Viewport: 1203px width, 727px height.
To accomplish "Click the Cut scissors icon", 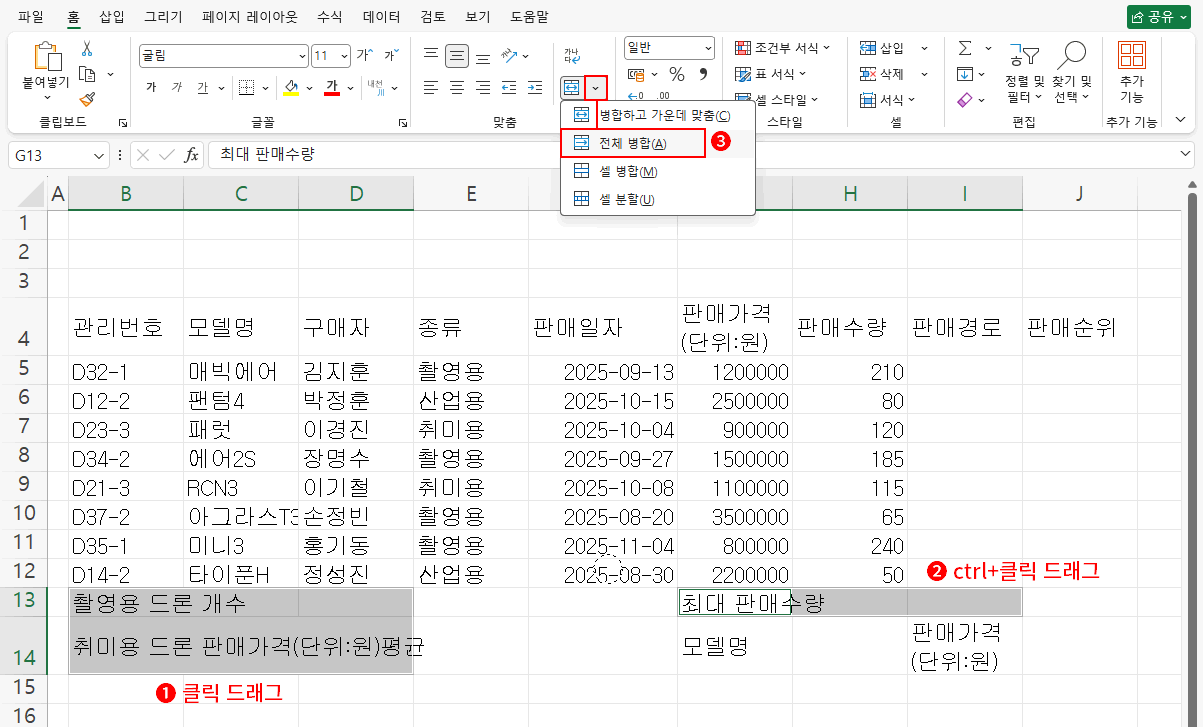I will pos(87,48).
